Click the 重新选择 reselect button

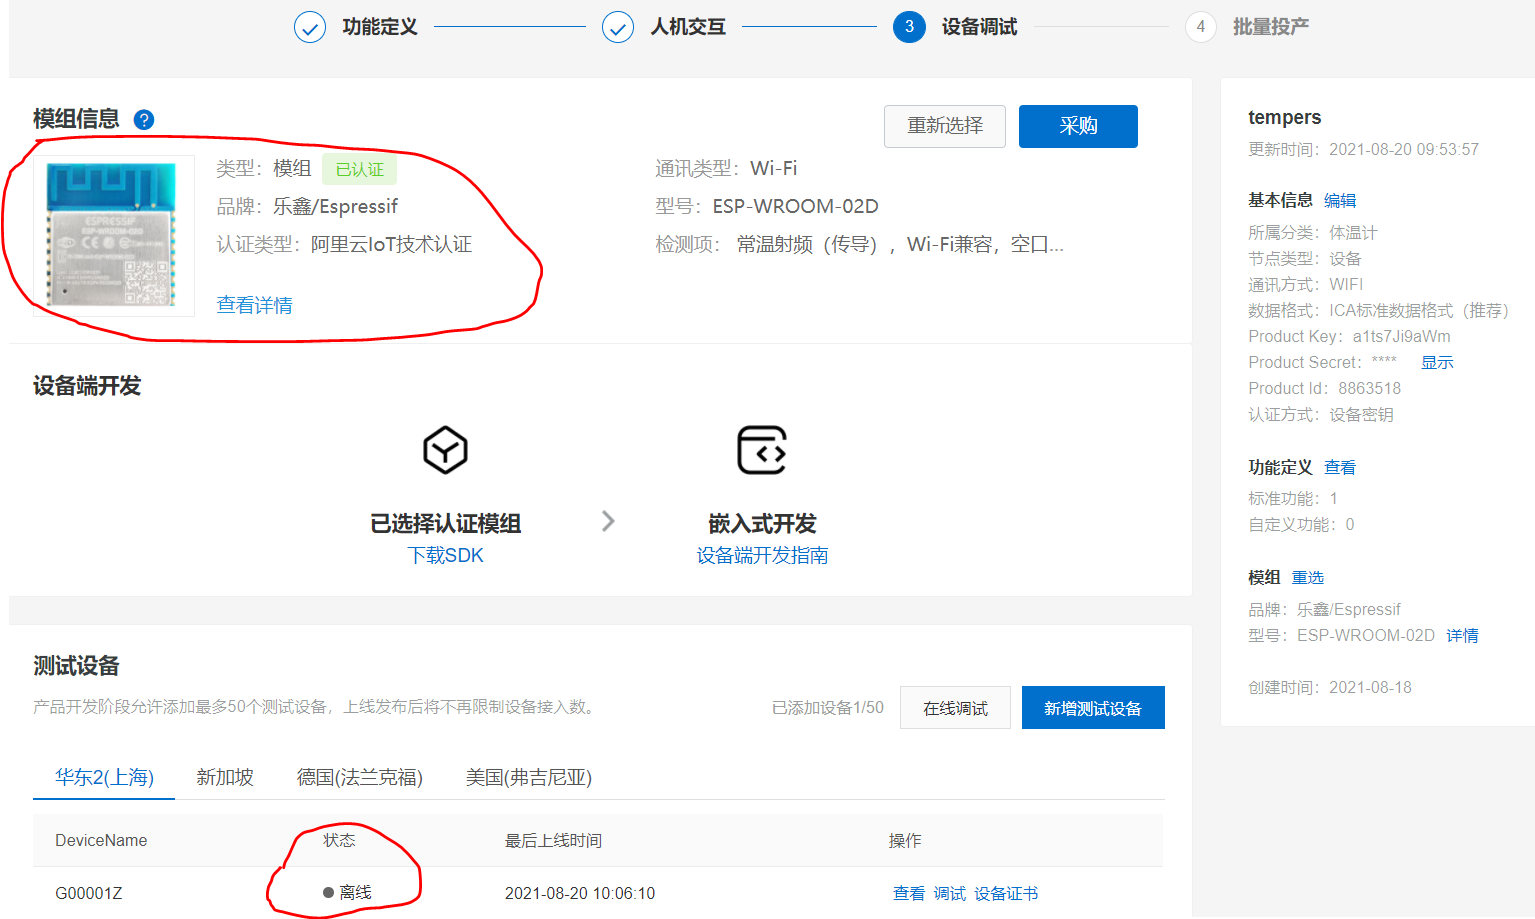coord(944,126)
